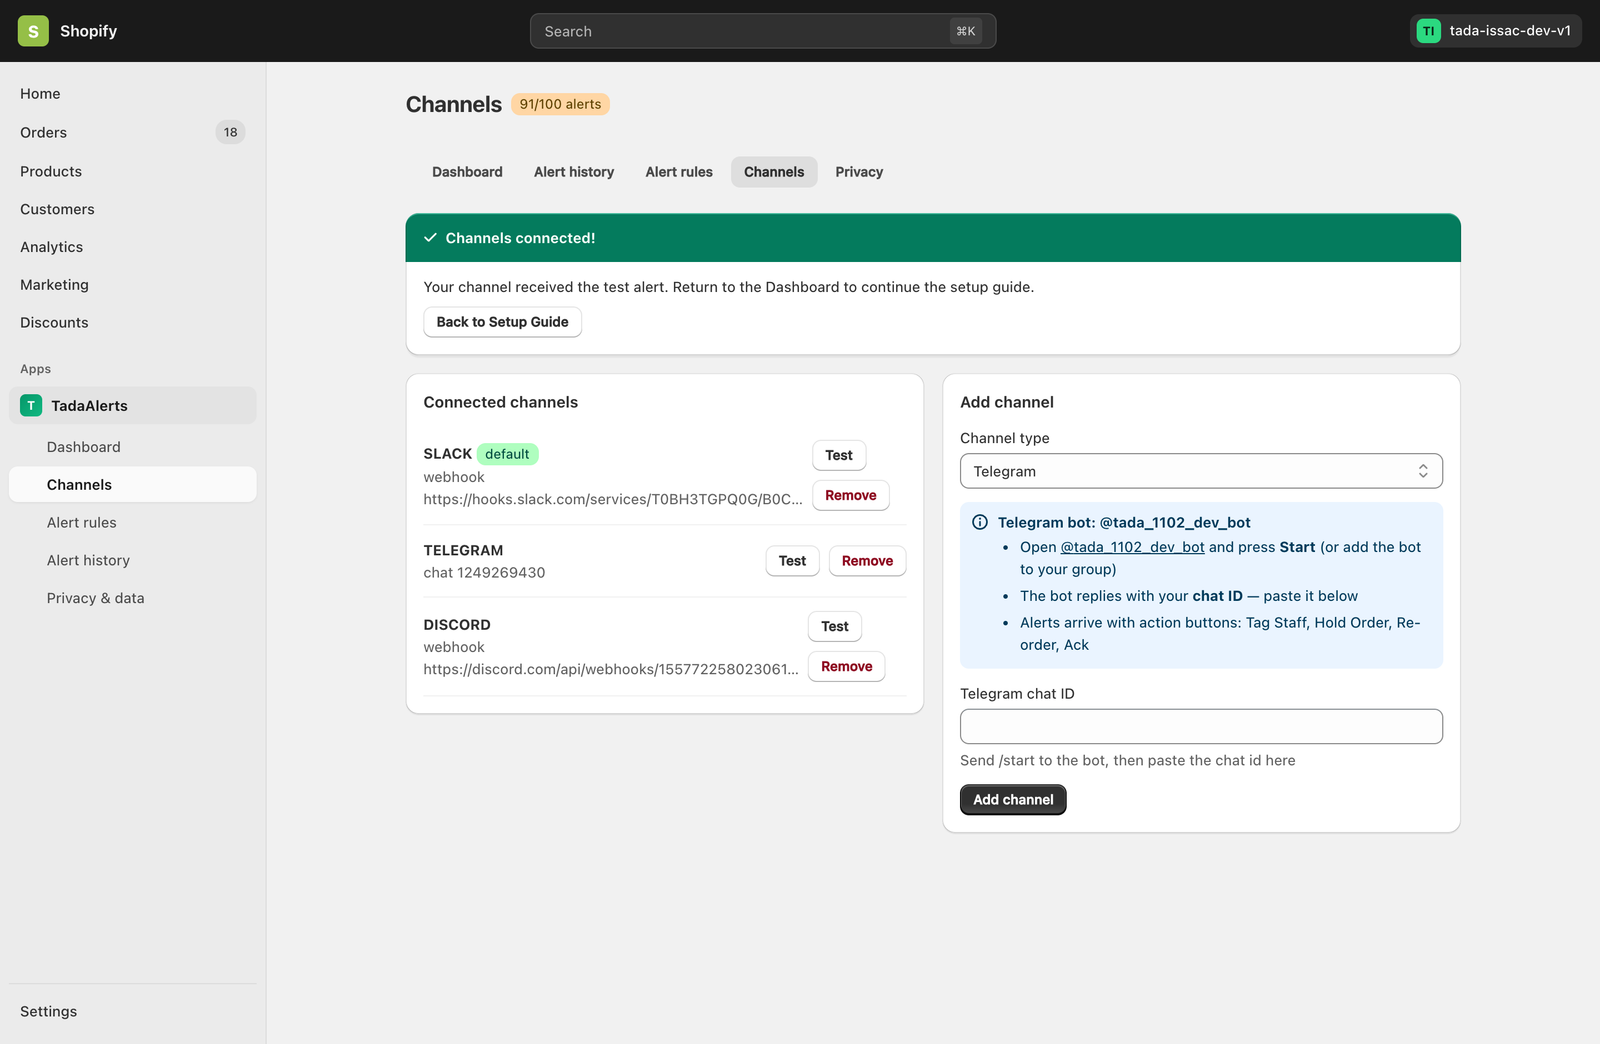Focus the Telegram chat ID field
This screenshot has height=1044, width=1600.
(1201, 726)
